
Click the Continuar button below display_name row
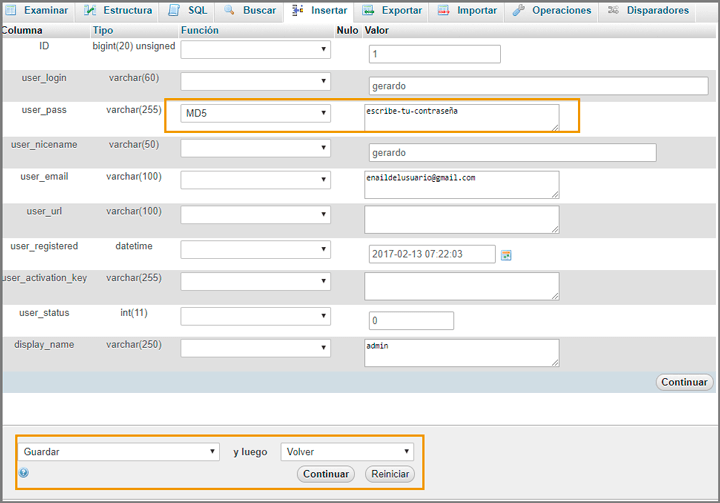click(x=684, y=382)
